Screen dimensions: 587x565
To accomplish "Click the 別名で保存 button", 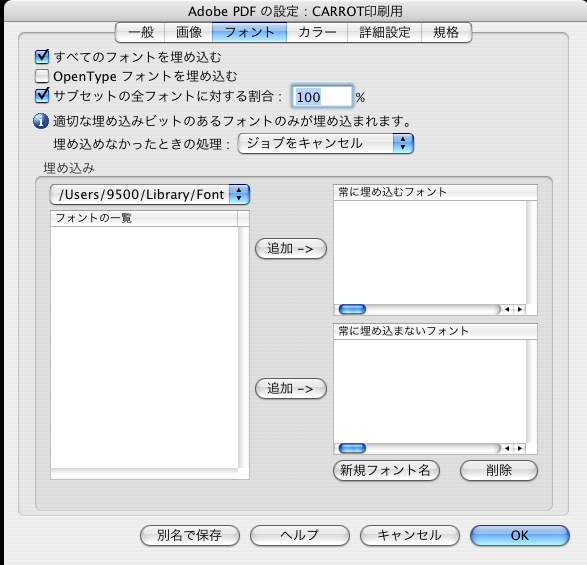I will (x=189, y=535).
